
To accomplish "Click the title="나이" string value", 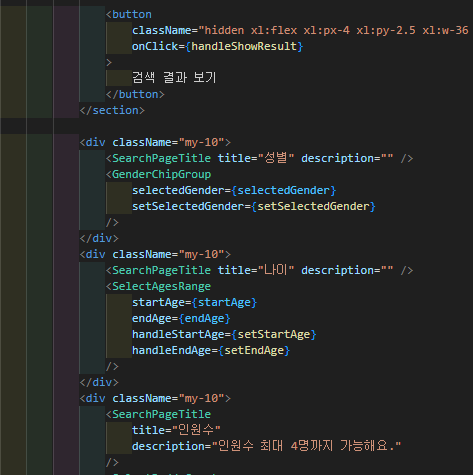I will coord(276,270).
